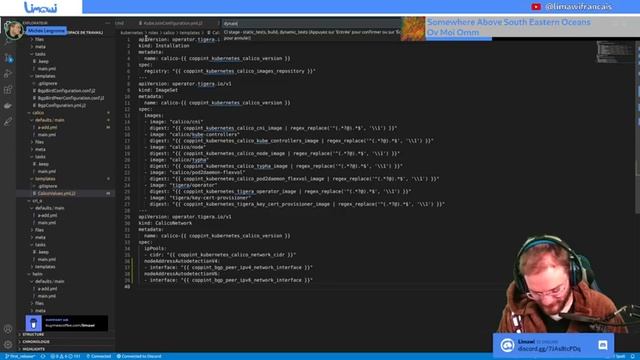Viewport: 640px width, 360px height.
Task: Open the Run and Debug view icon
Action: (x=8, y=74)
